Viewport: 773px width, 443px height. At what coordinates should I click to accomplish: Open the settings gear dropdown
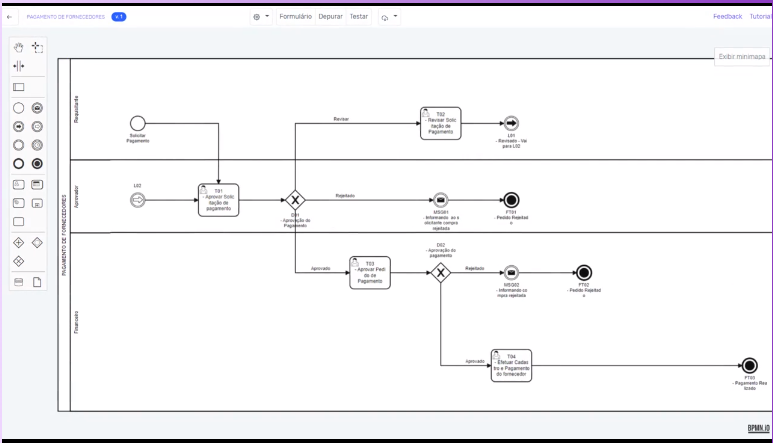pos(261,17)
